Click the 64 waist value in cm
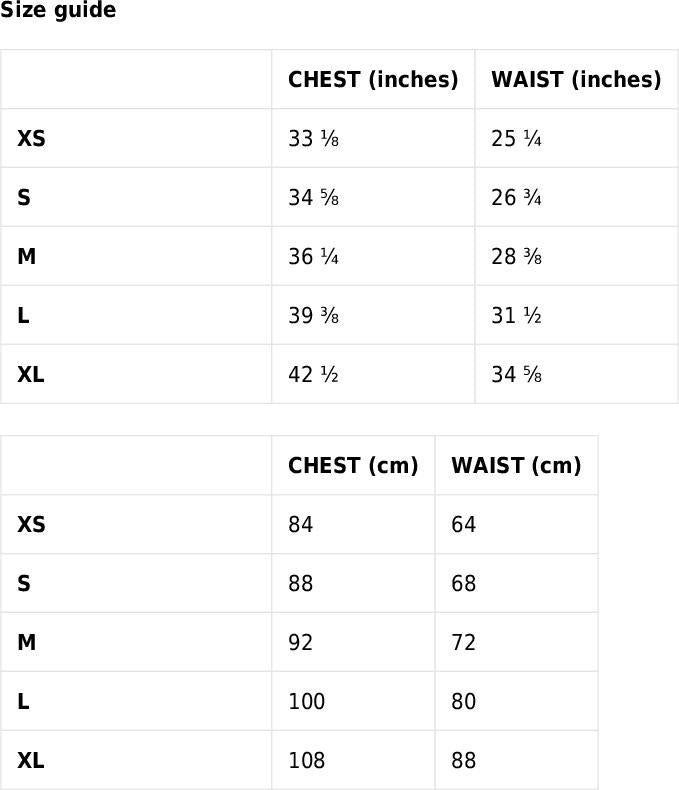The image size is (679, 790). (464, 525)
